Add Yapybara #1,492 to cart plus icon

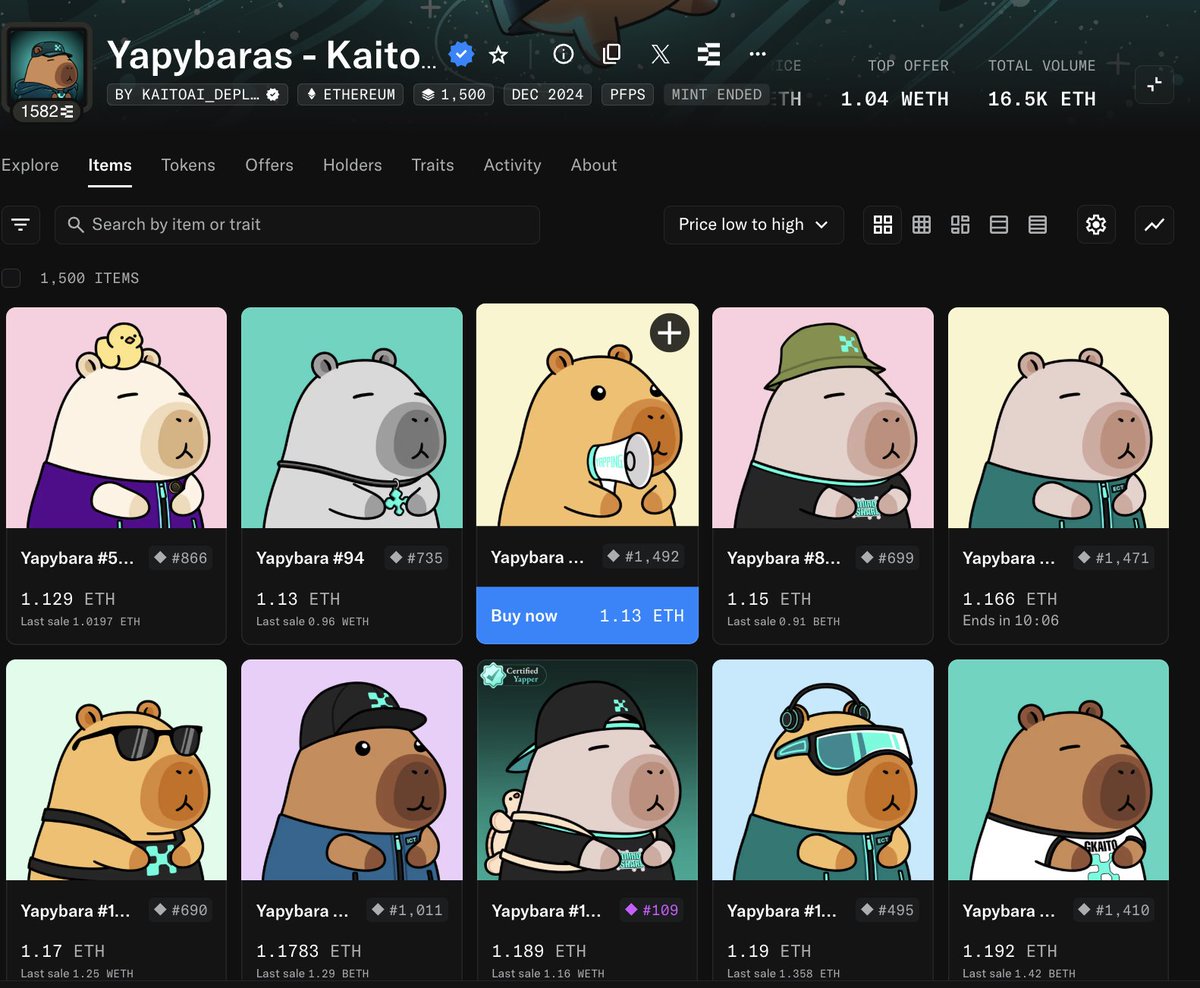670,333
